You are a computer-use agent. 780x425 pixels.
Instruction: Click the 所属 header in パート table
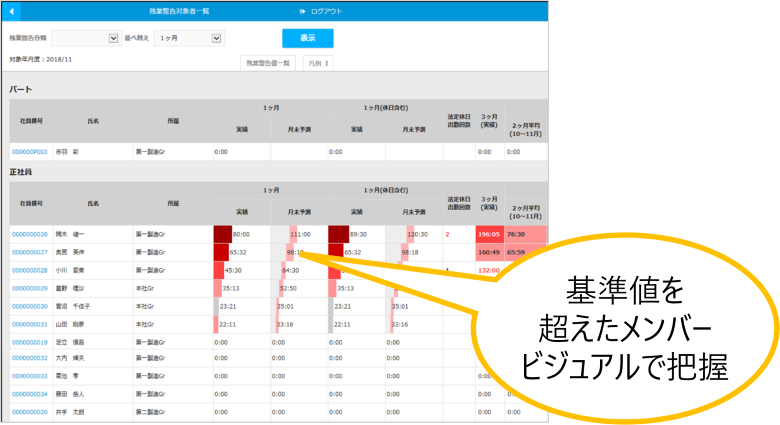coord(173,121)
